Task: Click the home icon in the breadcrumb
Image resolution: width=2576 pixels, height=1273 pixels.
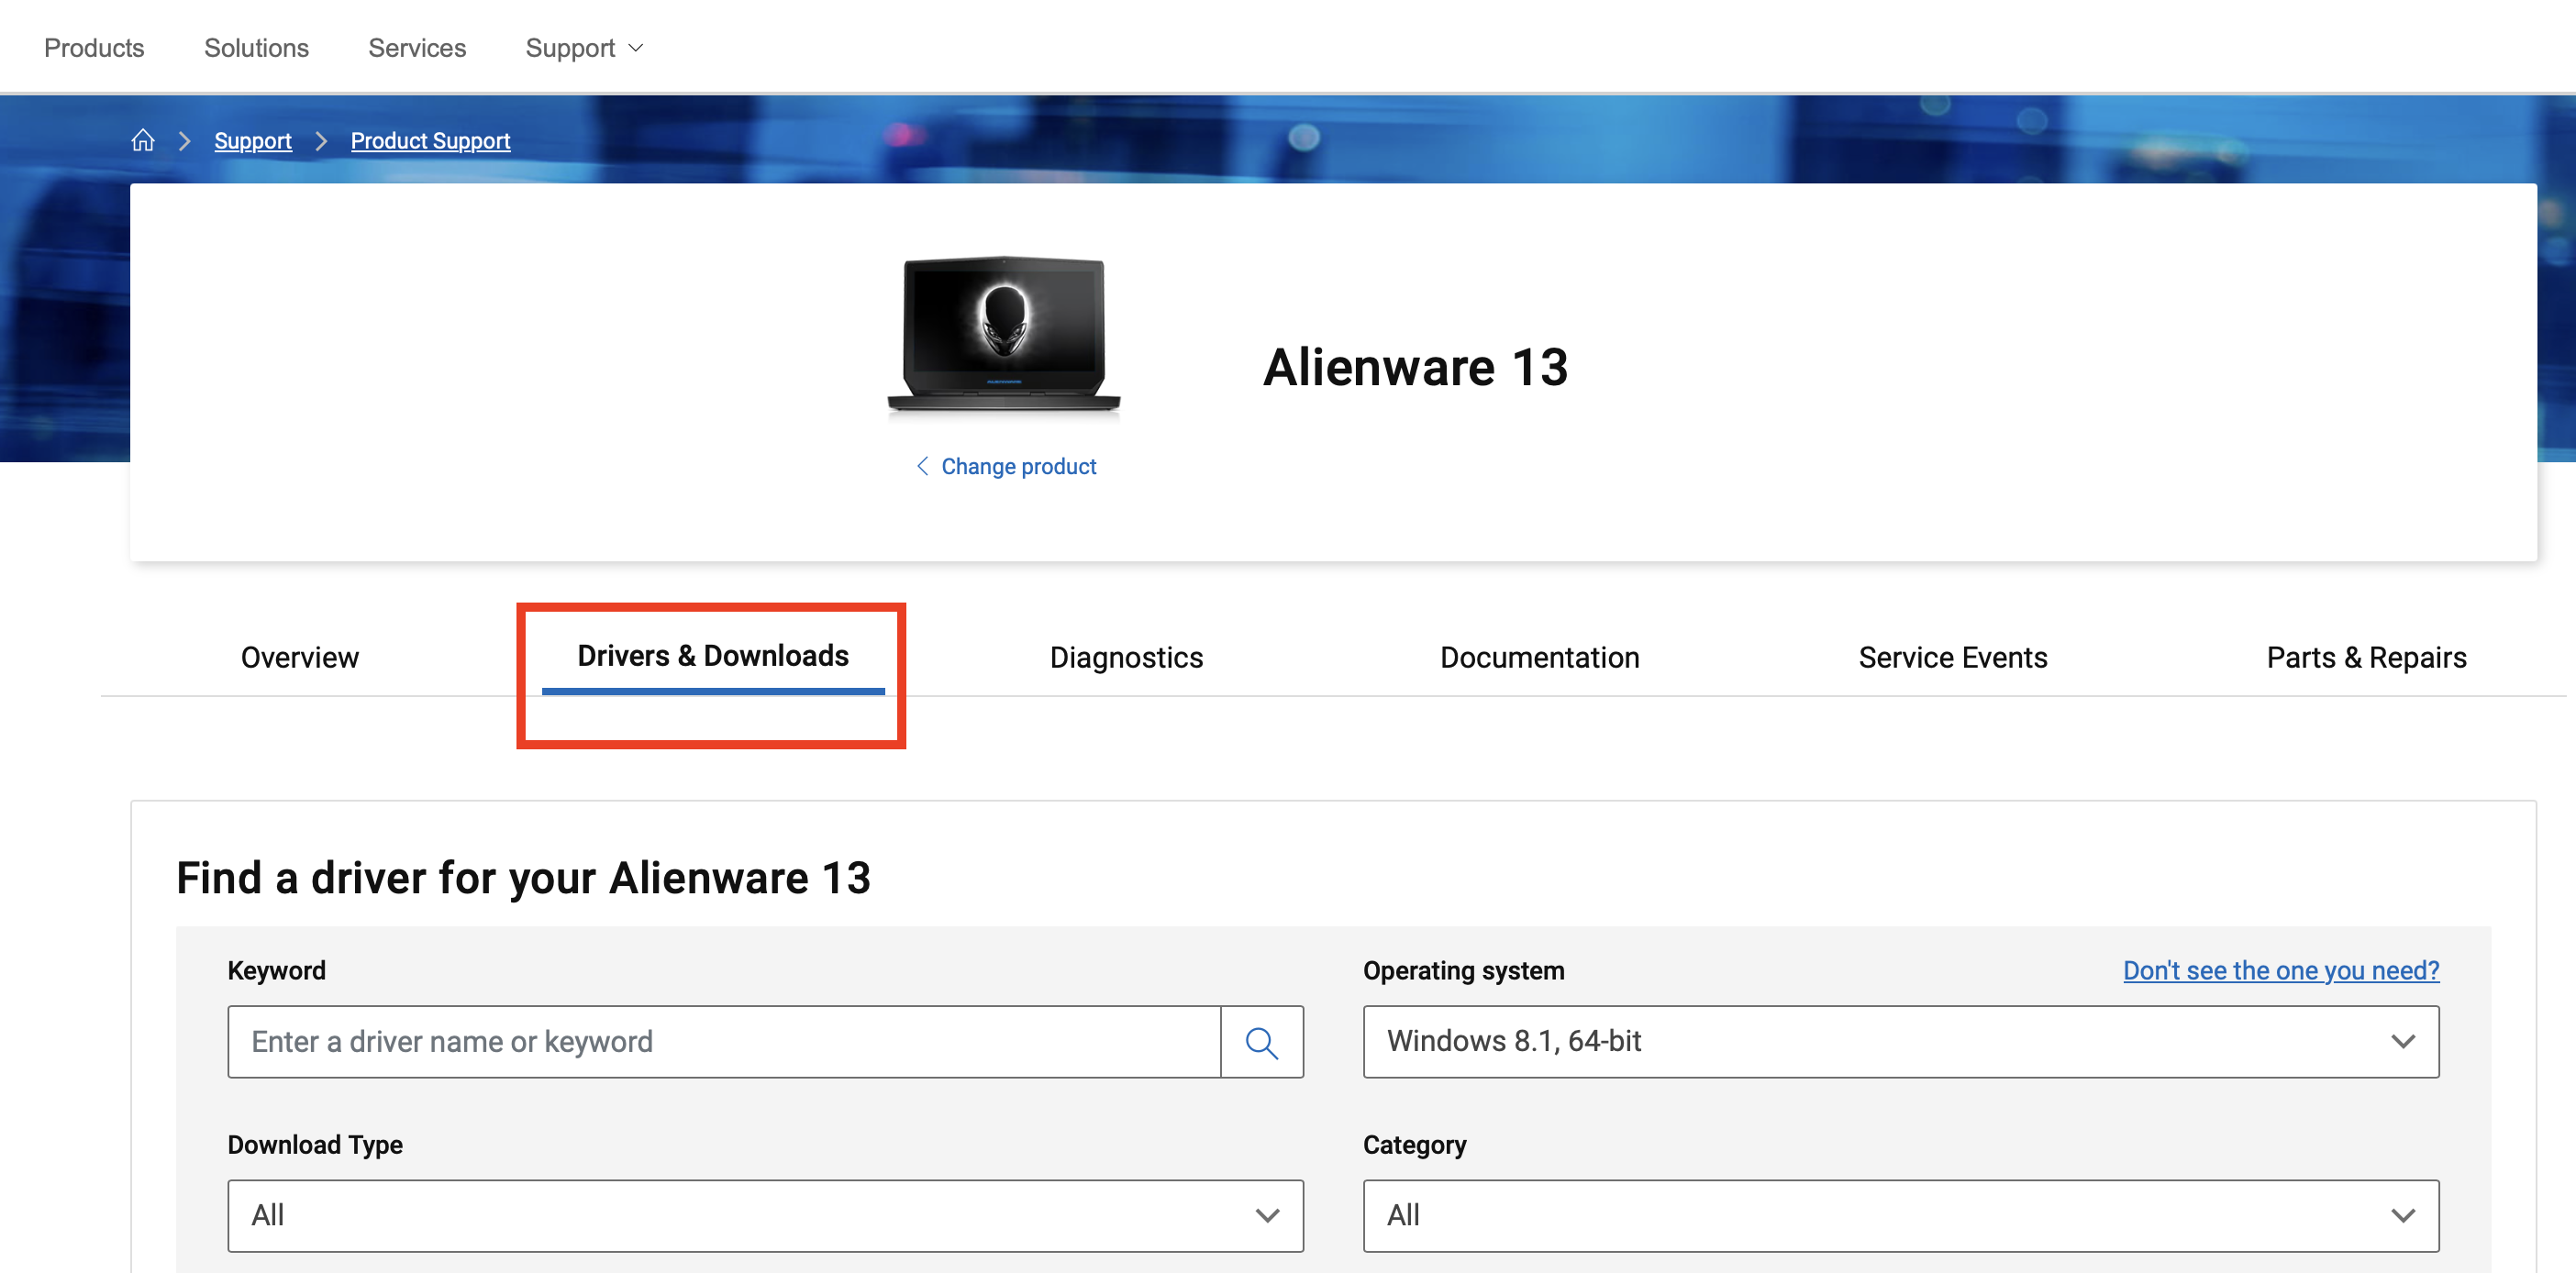Action: coord(143,140)
